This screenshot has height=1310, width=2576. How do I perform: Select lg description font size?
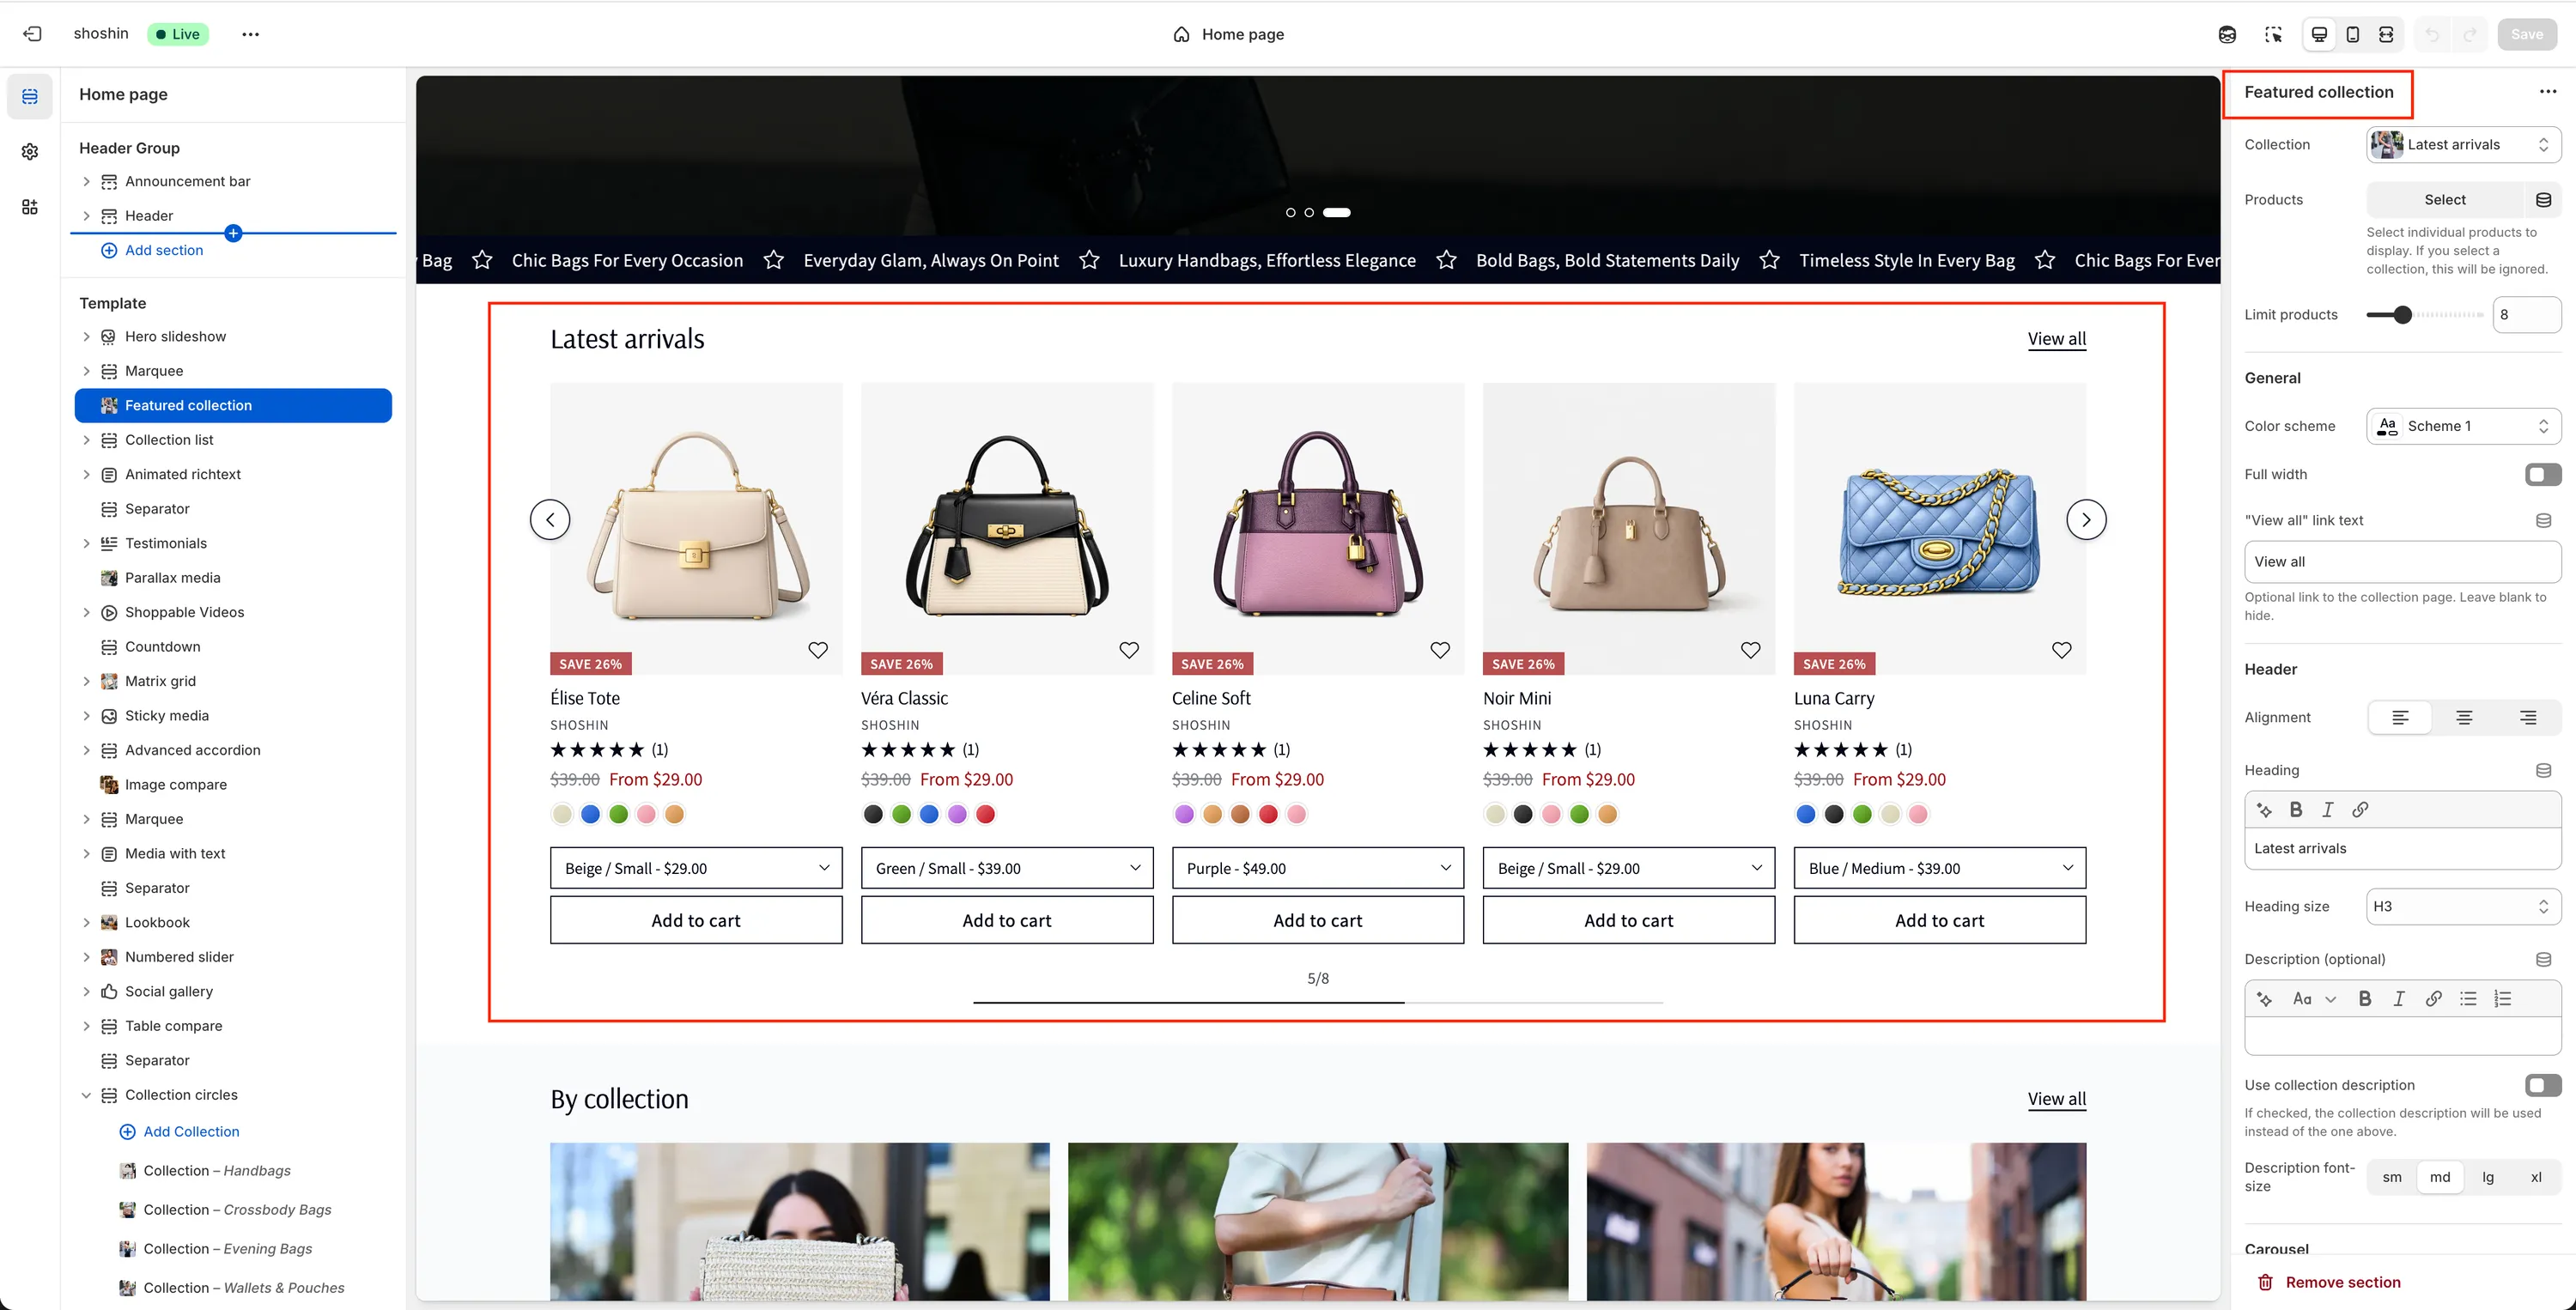[x=2488, y=1177]
